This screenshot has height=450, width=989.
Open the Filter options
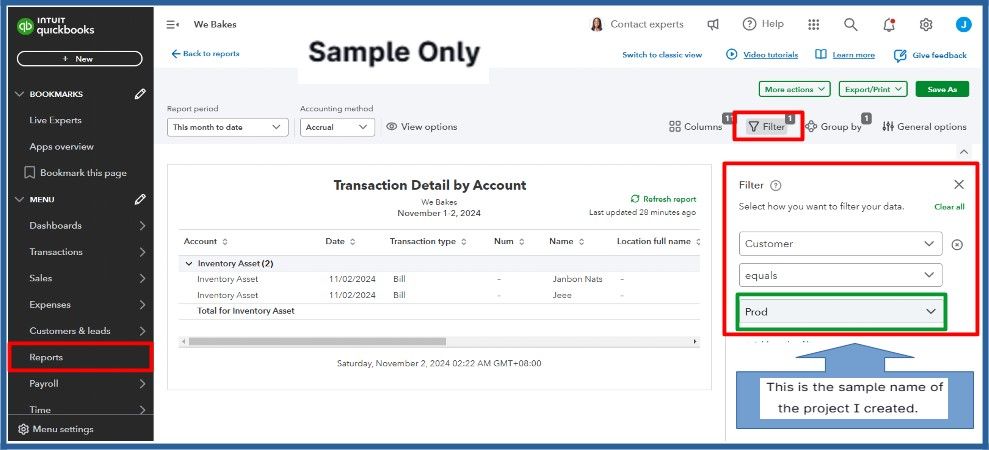tap(767, 127)
